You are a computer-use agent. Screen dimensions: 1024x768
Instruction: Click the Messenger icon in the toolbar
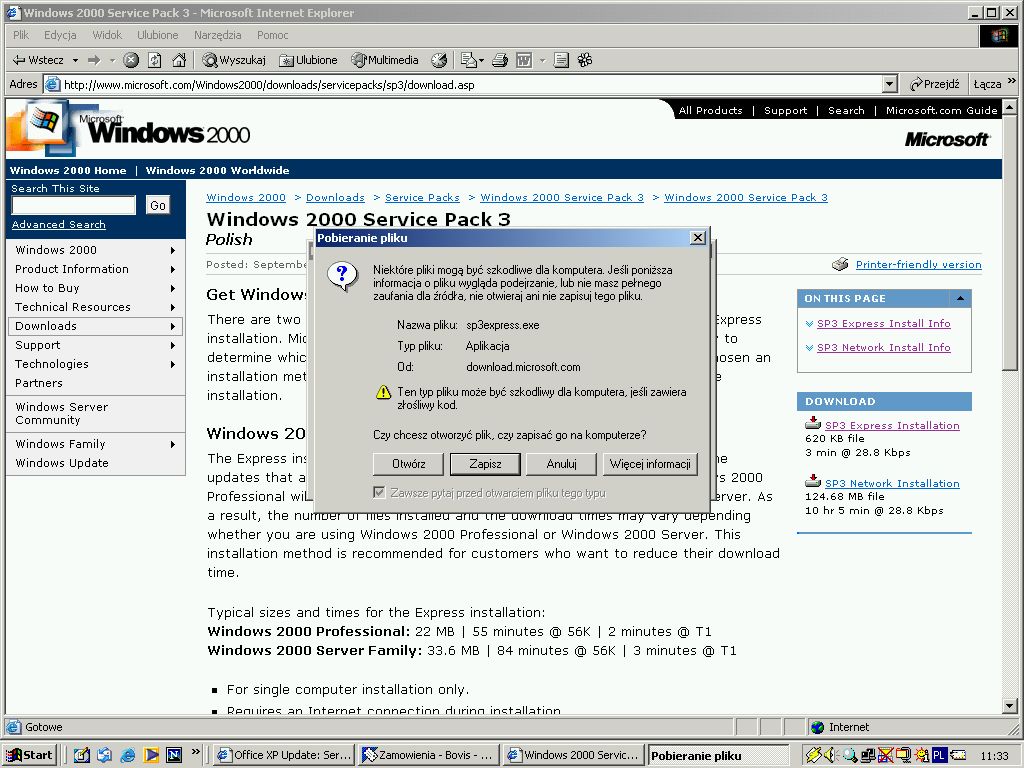click(x=585, y=60)
